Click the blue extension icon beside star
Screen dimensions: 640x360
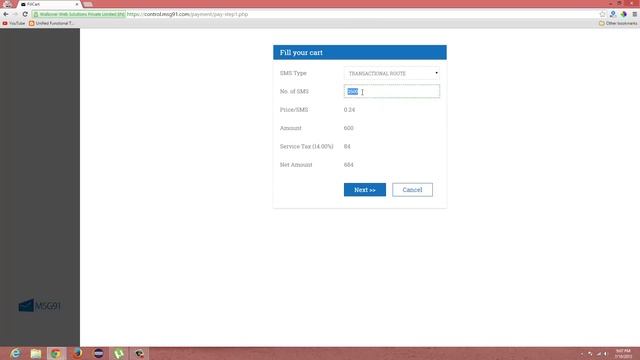pos(613,14)
